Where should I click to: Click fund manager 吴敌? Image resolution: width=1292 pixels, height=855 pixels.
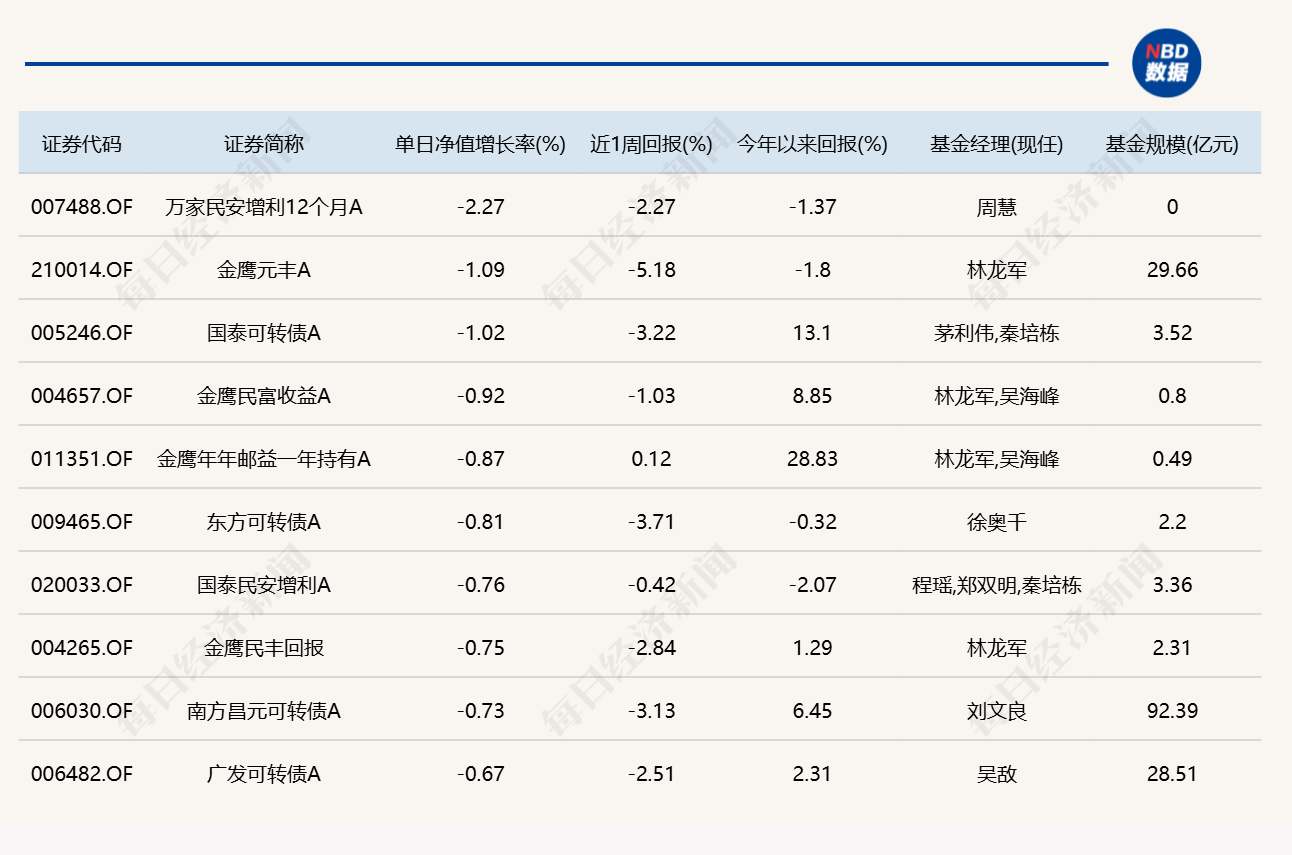(x=997, y=774)
